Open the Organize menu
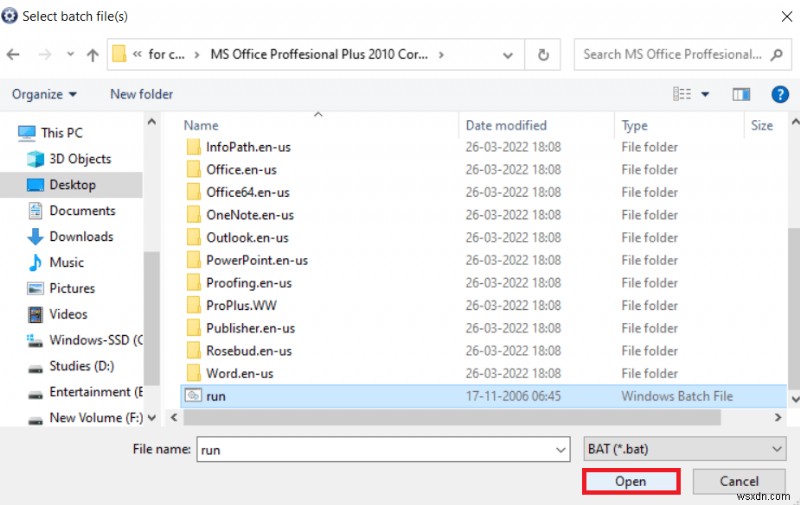The height and width of the screenshot is (505, 800). coord(44,94)
